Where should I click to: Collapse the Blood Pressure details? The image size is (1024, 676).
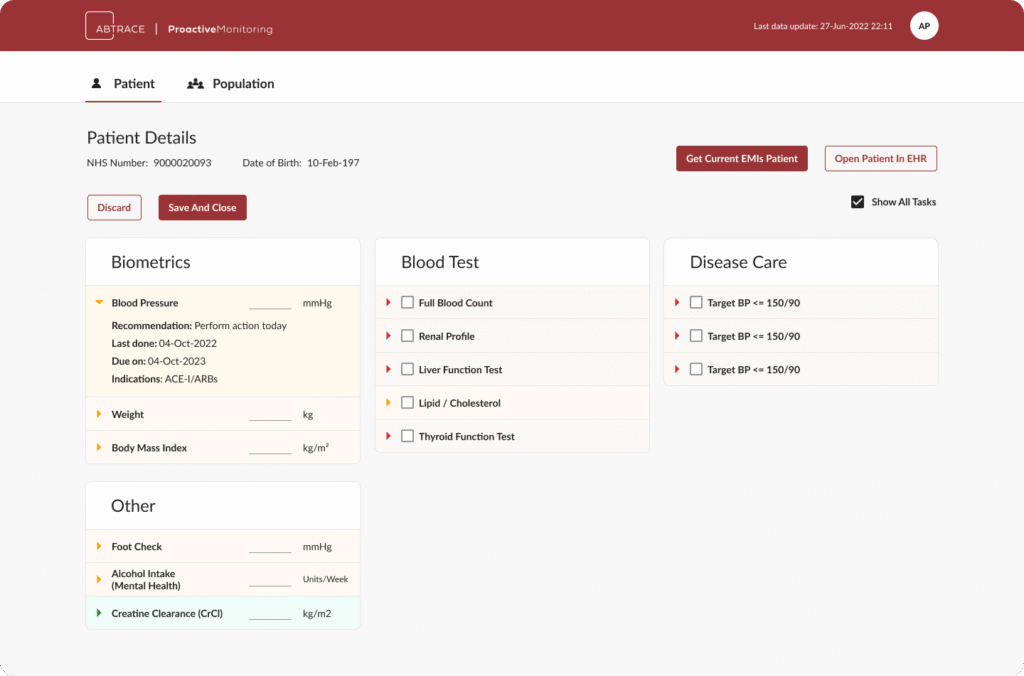click(x=99, y=303)
